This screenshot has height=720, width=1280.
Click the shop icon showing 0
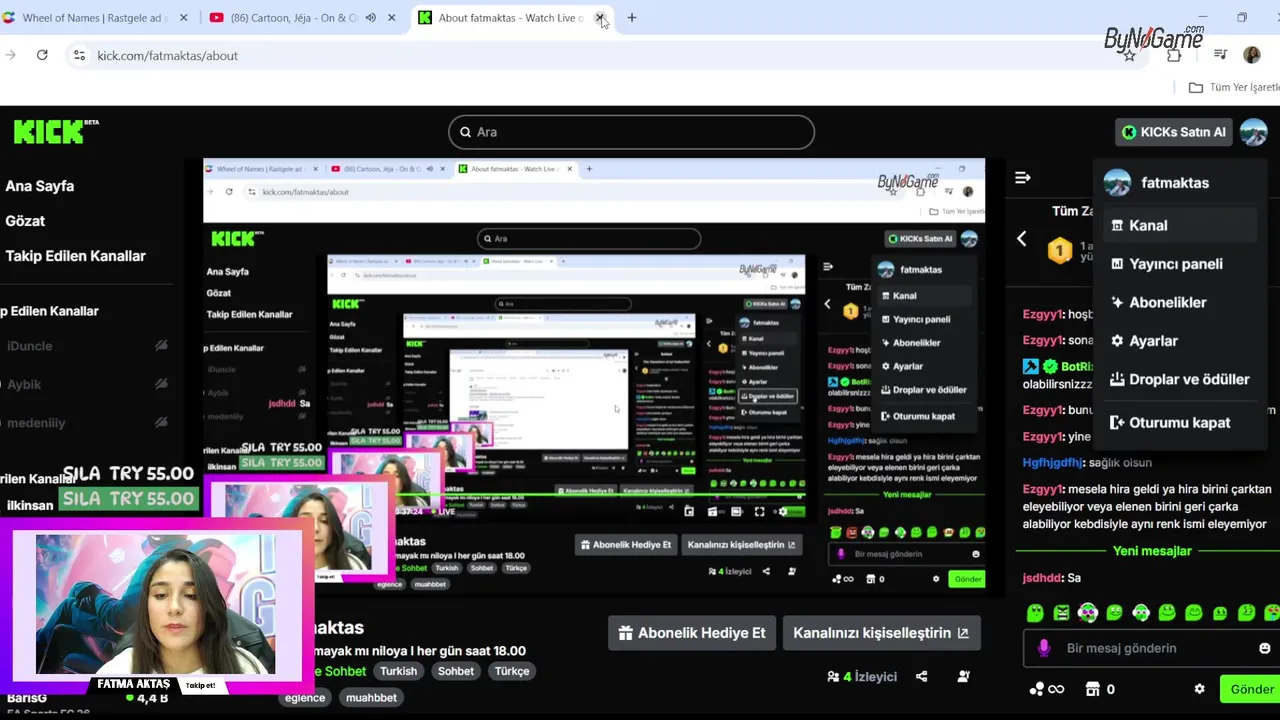tap(1100, 689)
